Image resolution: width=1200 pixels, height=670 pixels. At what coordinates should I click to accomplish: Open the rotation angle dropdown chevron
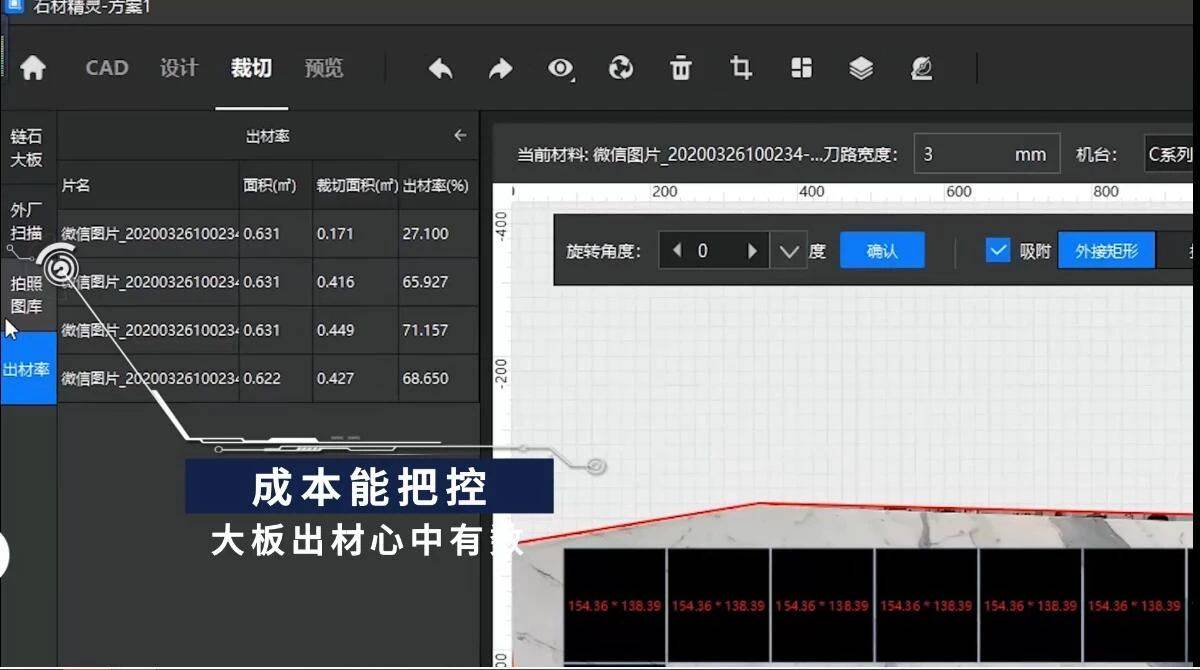(790, 251)
